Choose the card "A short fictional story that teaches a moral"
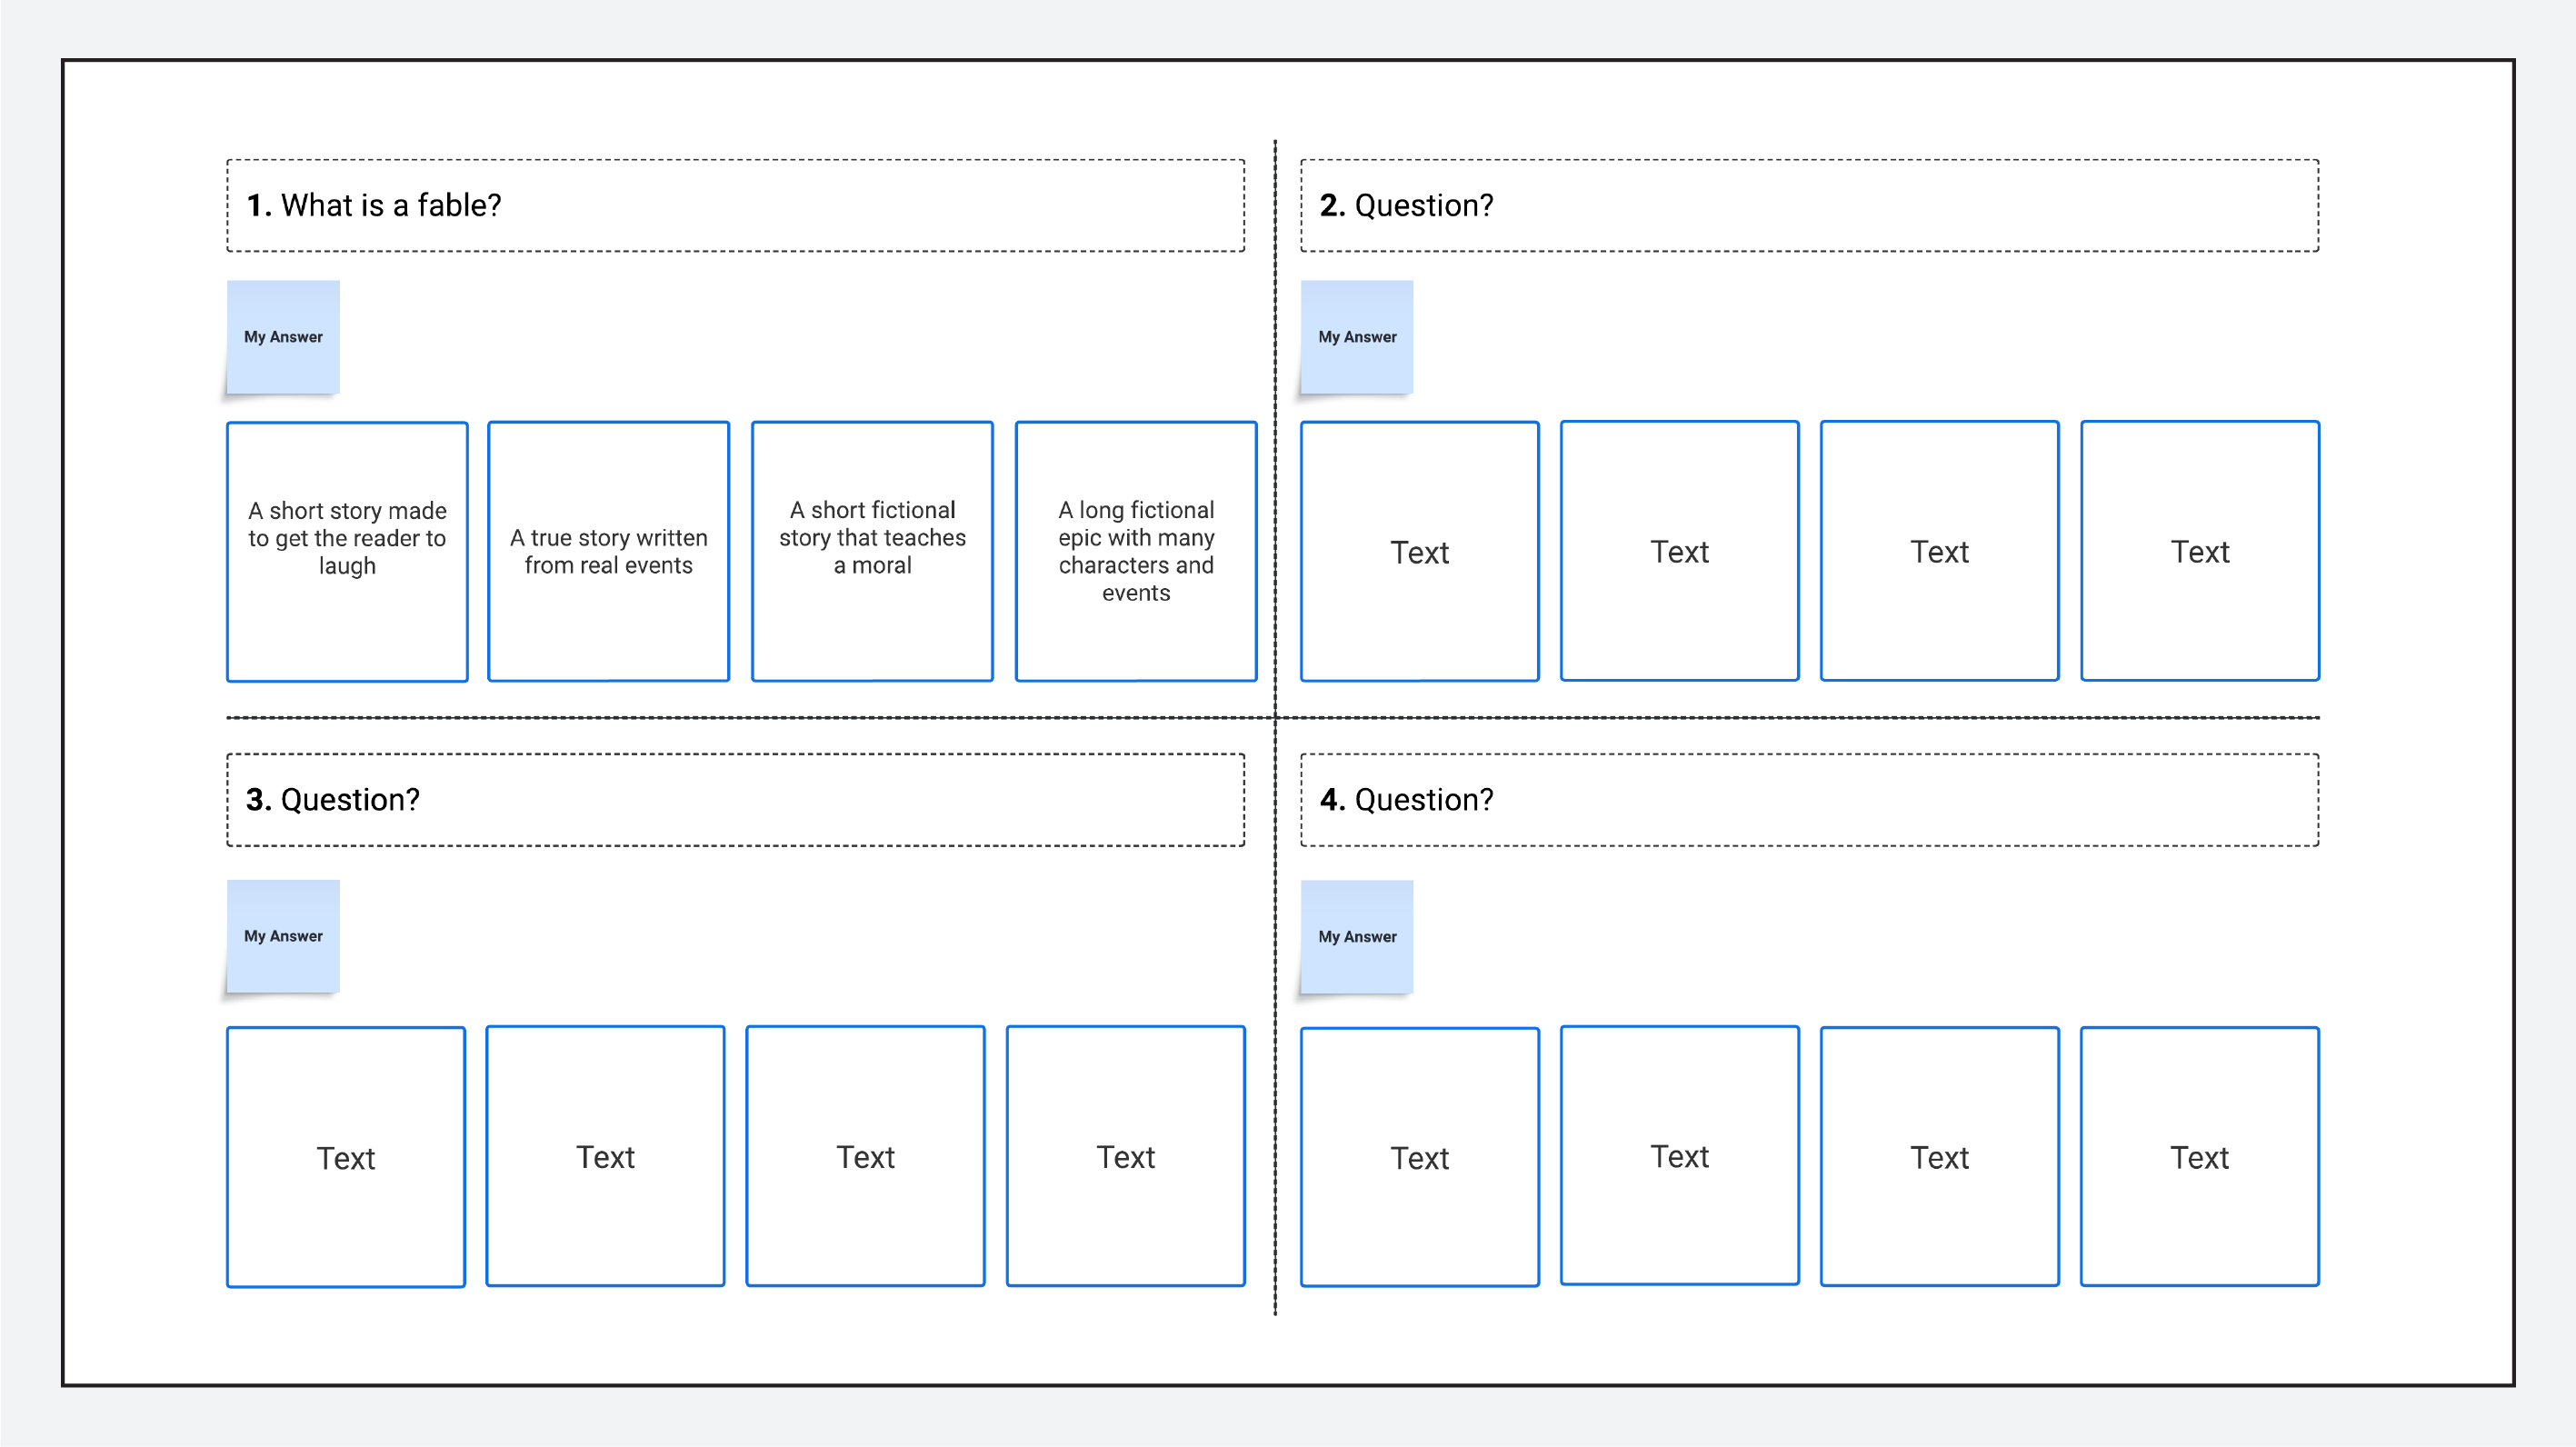This screenshot has width=2576, height=1447. pyautogui.click(x=872, y=551)
